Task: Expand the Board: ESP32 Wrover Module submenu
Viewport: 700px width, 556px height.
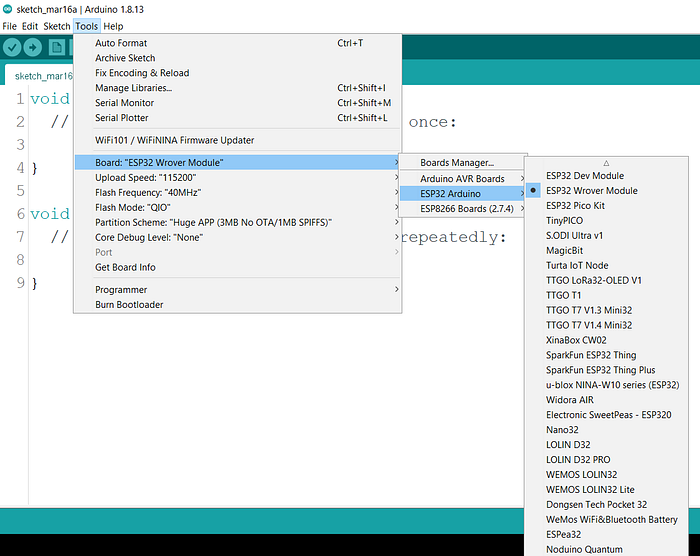Action: pyautogui.click(x=238, y=163)
